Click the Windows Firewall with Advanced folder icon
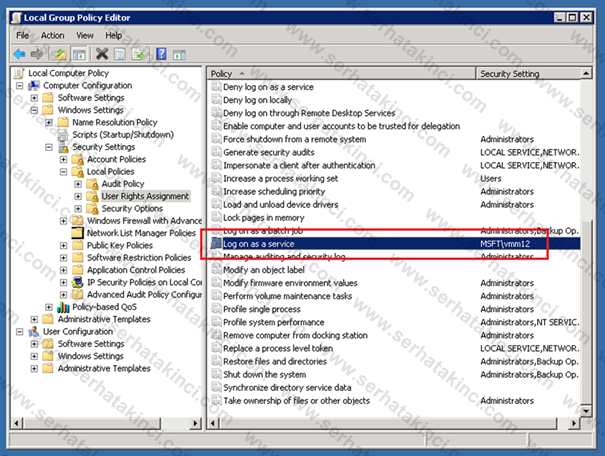 pyautogui.click(x=78, y=221)
